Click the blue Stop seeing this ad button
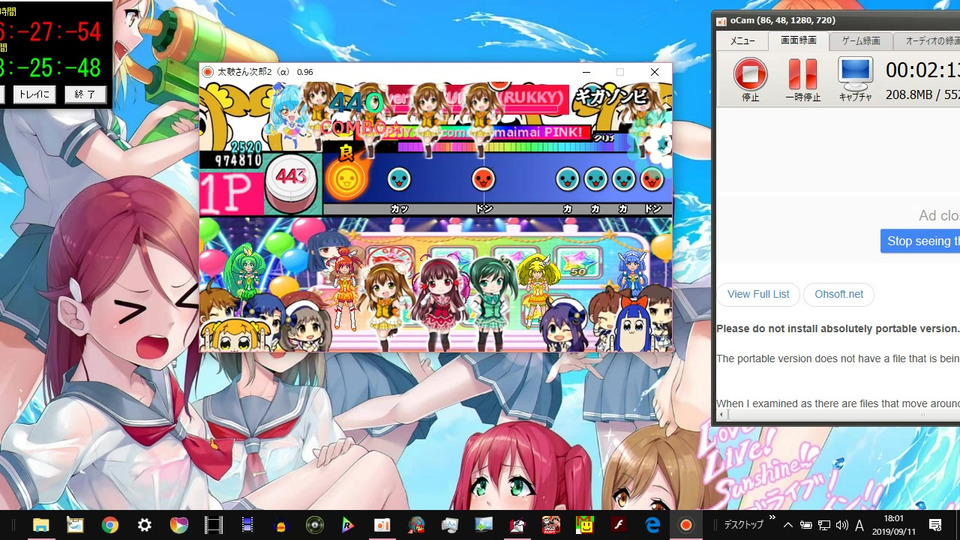 (x=920, y=241)
